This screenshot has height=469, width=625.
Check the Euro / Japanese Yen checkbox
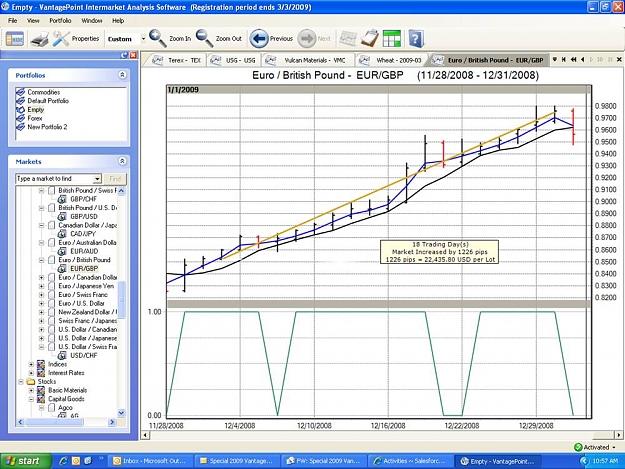[51, 286]
